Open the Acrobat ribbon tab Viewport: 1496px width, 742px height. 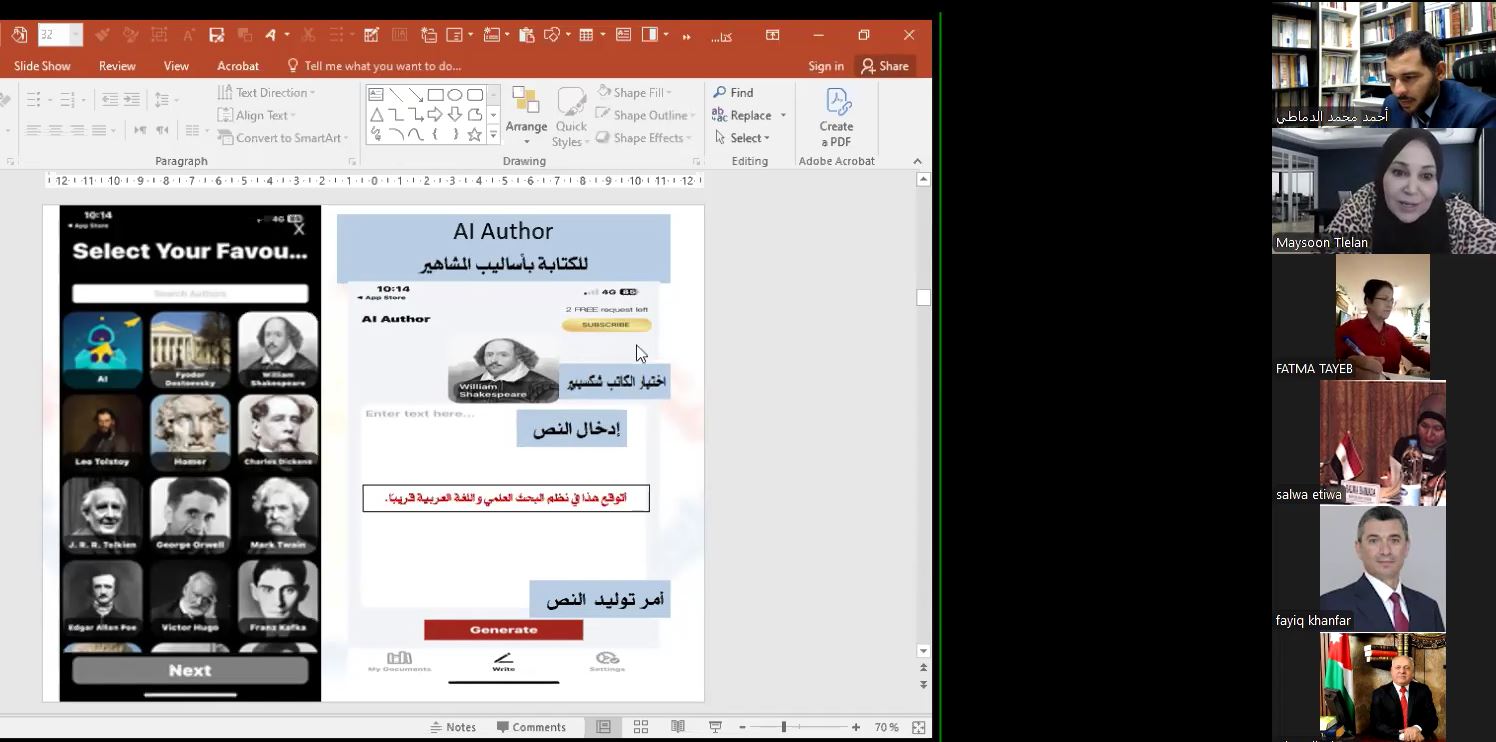[238, 66]
